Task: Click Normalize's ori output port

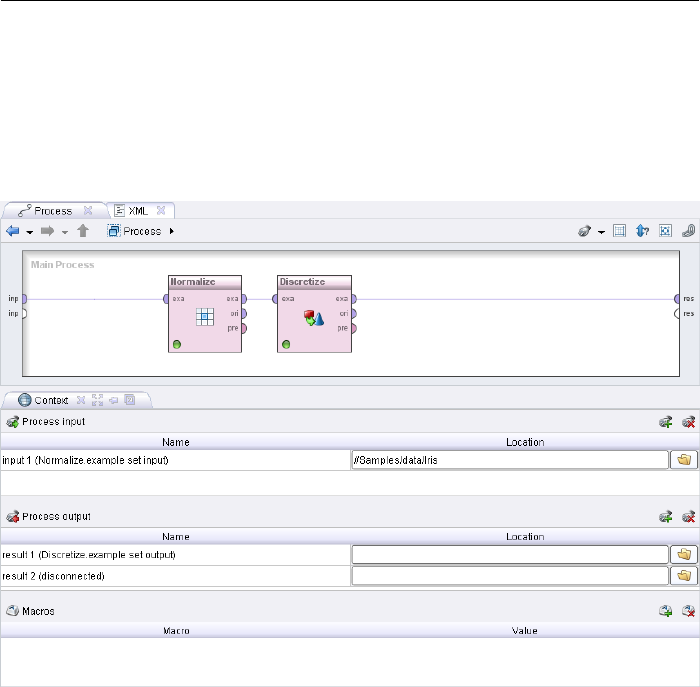Action: pos(244,313)
